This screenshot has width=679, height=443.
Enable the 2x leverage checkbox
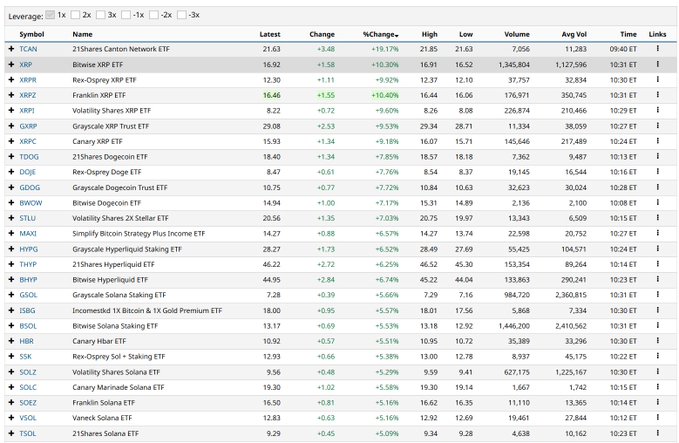(x=75, y=15)
